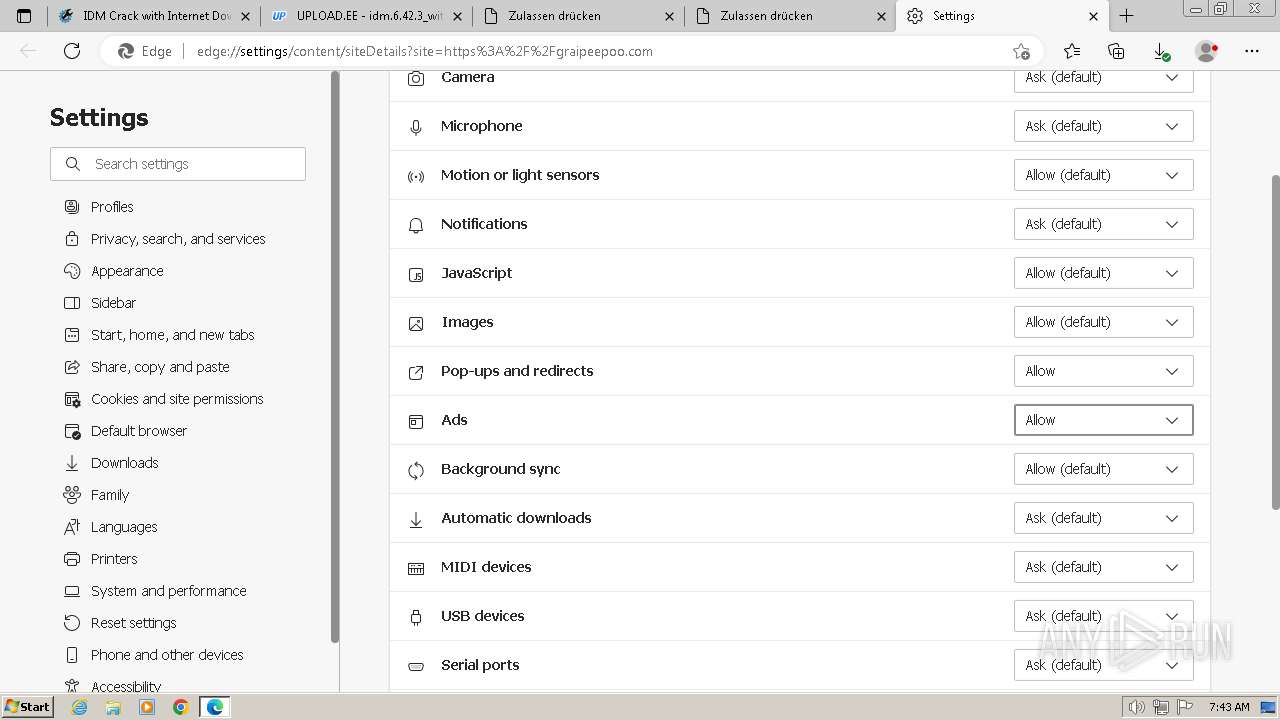The width and height of the screenshot is (1280, 720).
Task: Click the Microphone row icon
Action: 416,127
